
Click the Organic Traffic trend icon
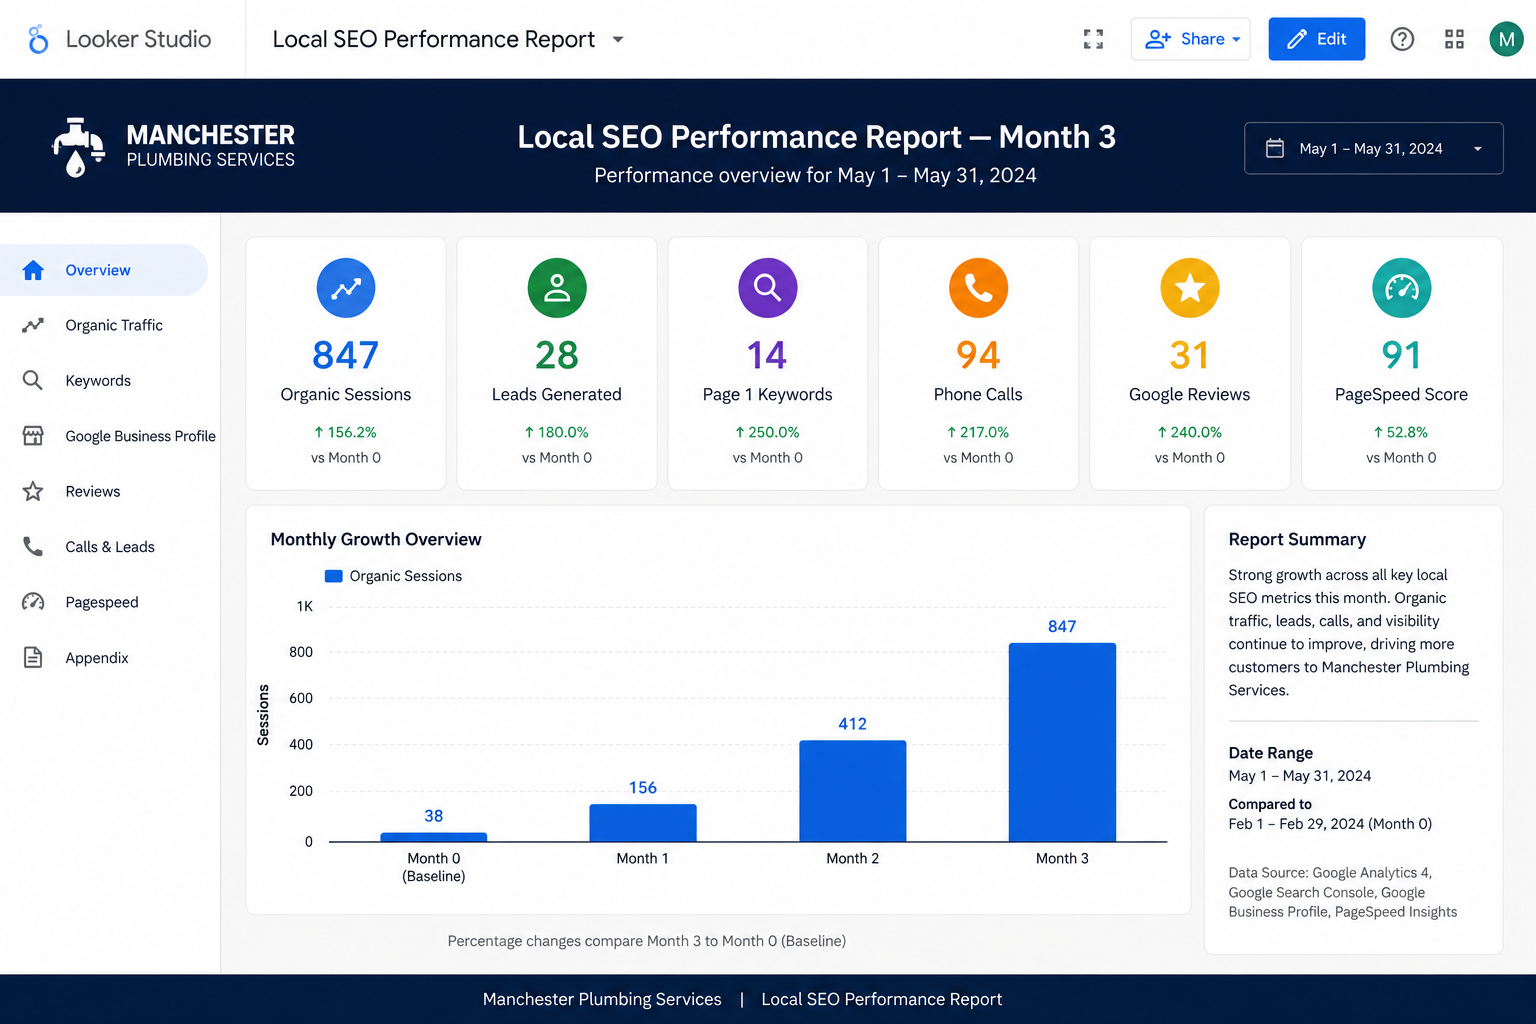pos(33,325)
